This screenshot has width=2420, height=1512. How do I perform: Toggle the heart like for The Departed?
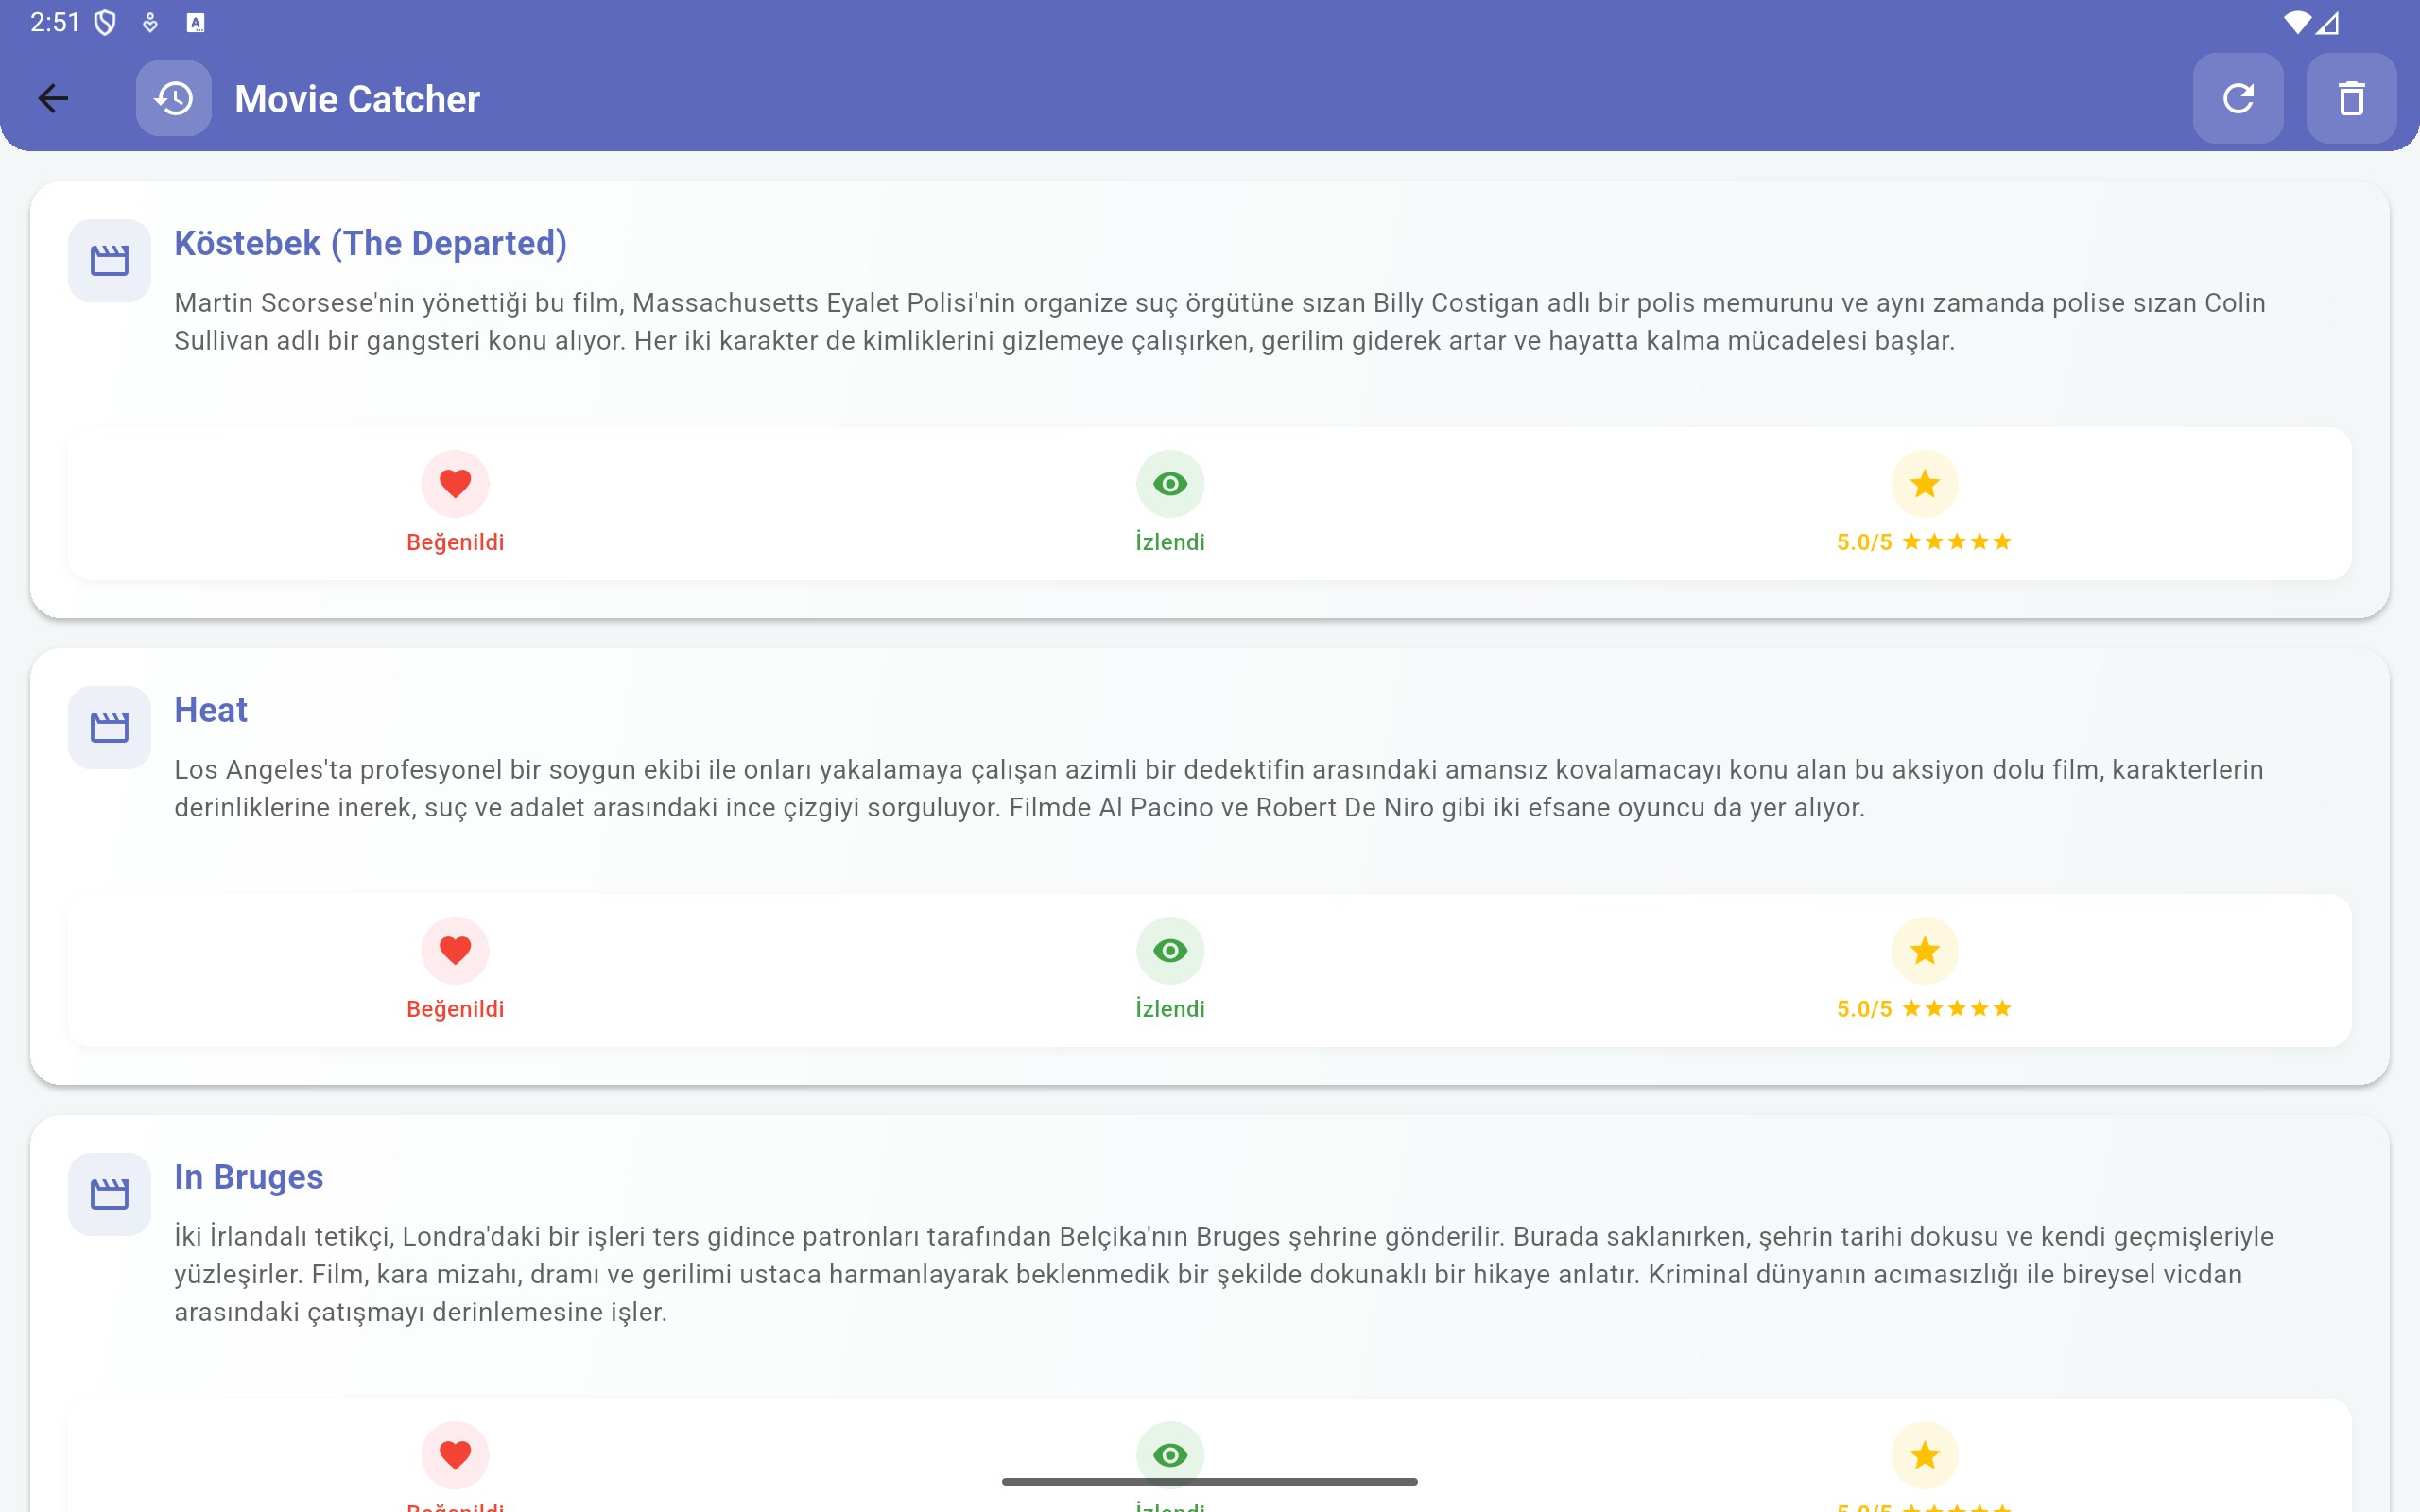click(455, 484)
